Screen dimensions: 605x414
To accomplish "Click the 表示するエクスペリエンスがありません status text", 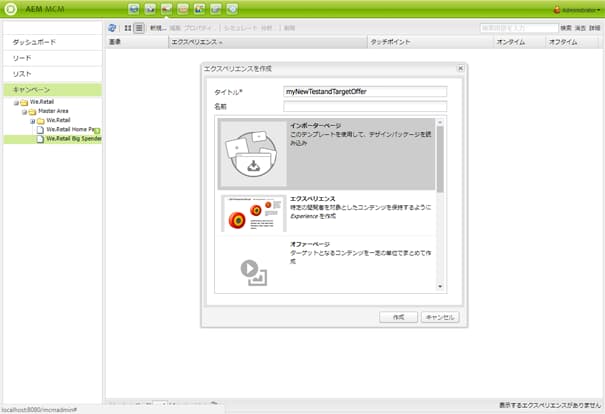I will pyautogui.click(x=550, y=405).
